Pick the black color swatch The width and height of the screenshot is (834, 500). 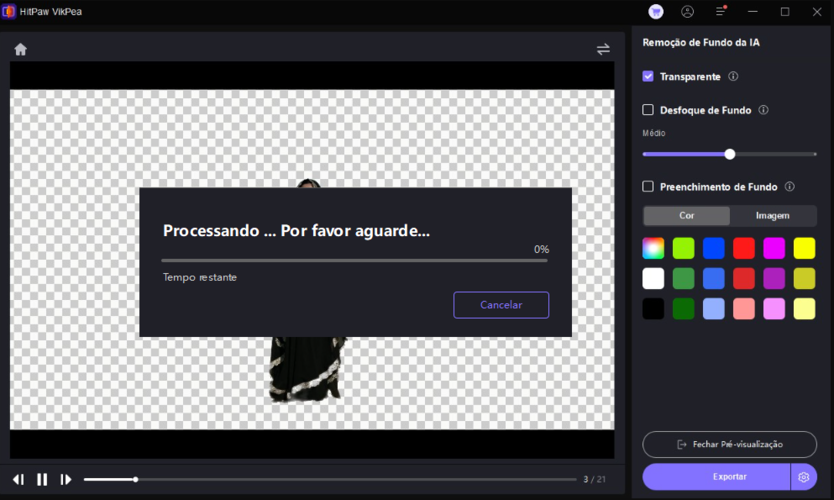653,309
